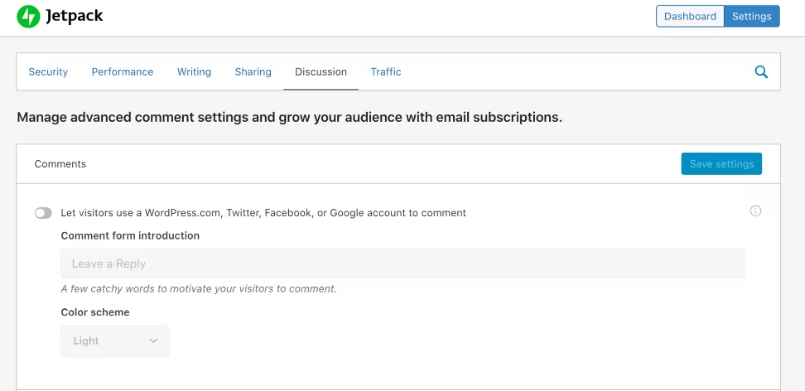
Task: Select the Discussion tab
Action: (x=321, y=72)
